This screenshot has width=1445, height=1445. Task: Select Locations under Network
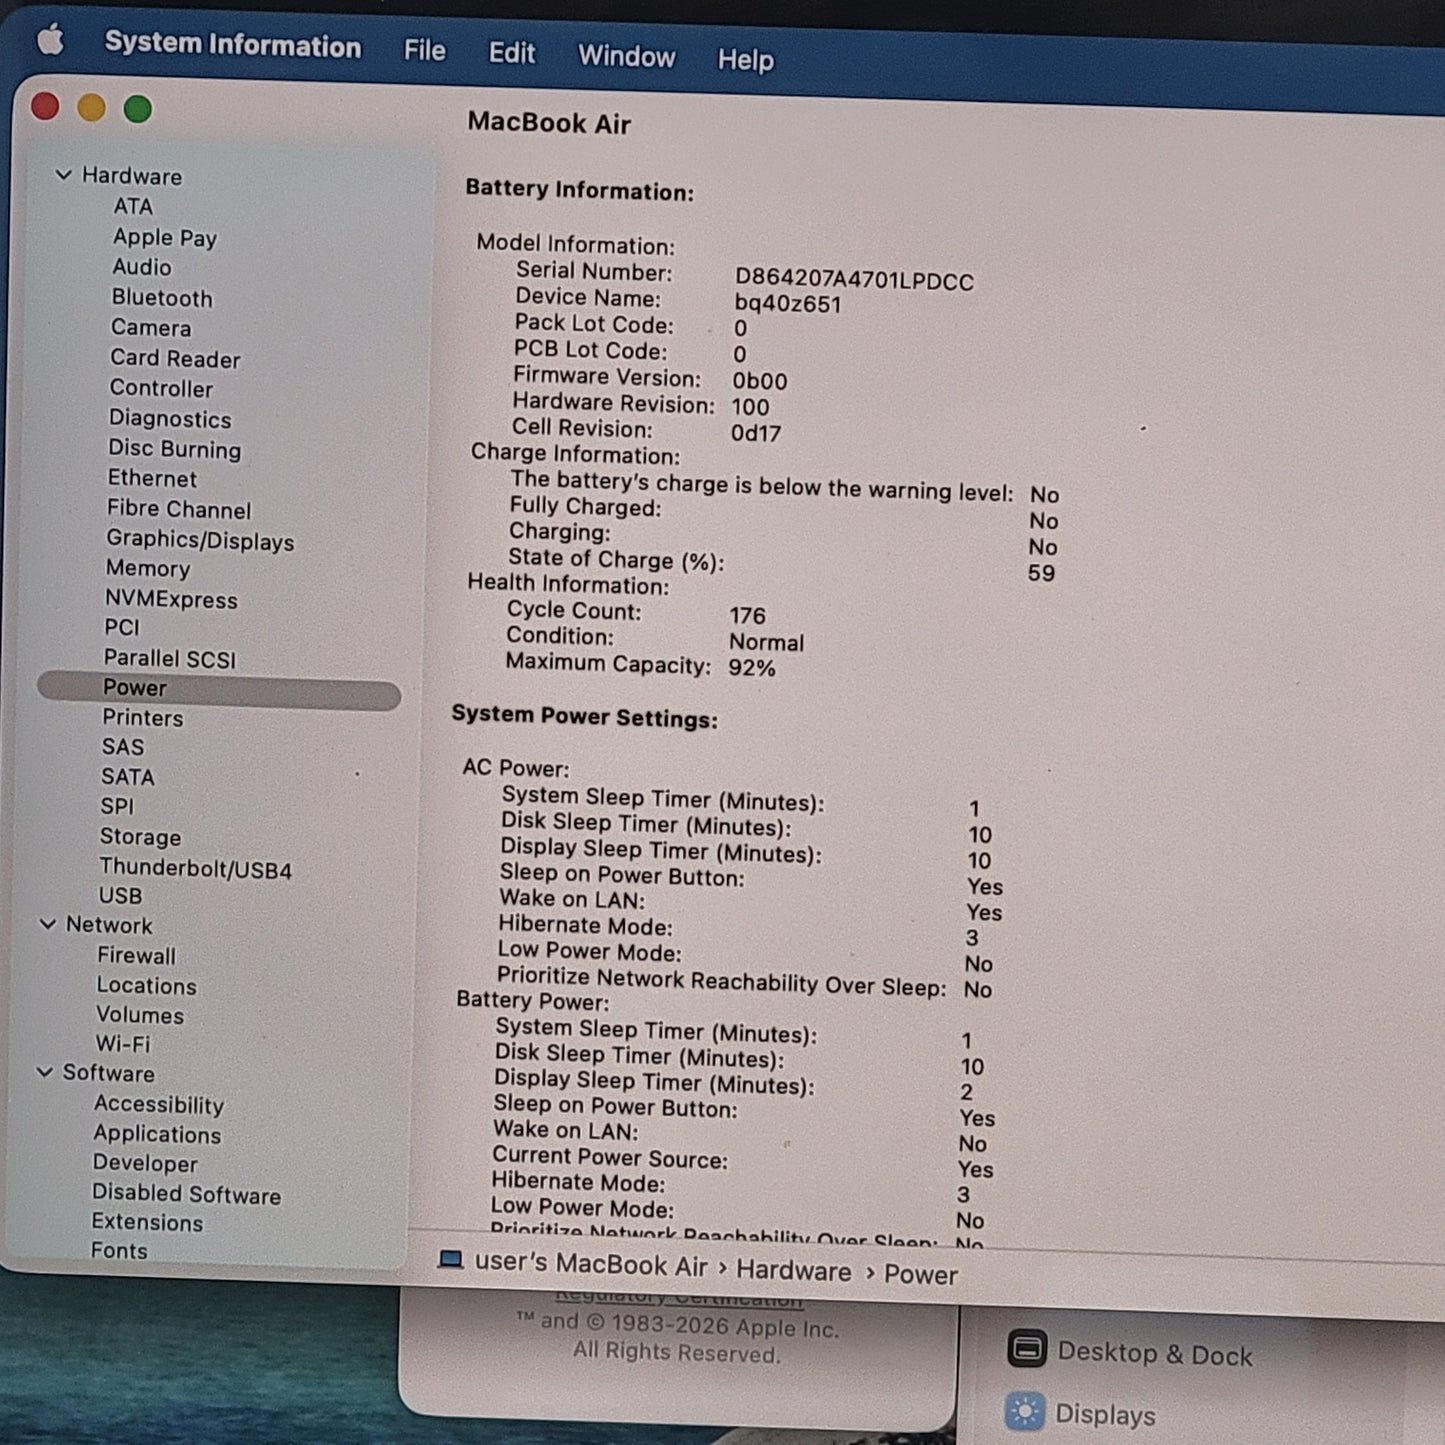(147, 986)
